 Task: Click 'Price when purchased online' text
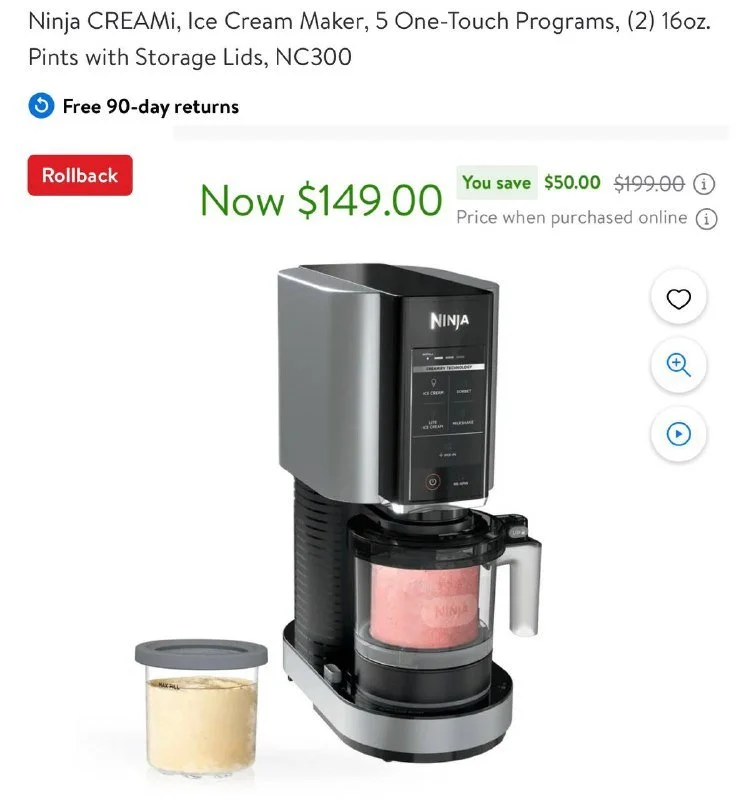click(572, 218)
